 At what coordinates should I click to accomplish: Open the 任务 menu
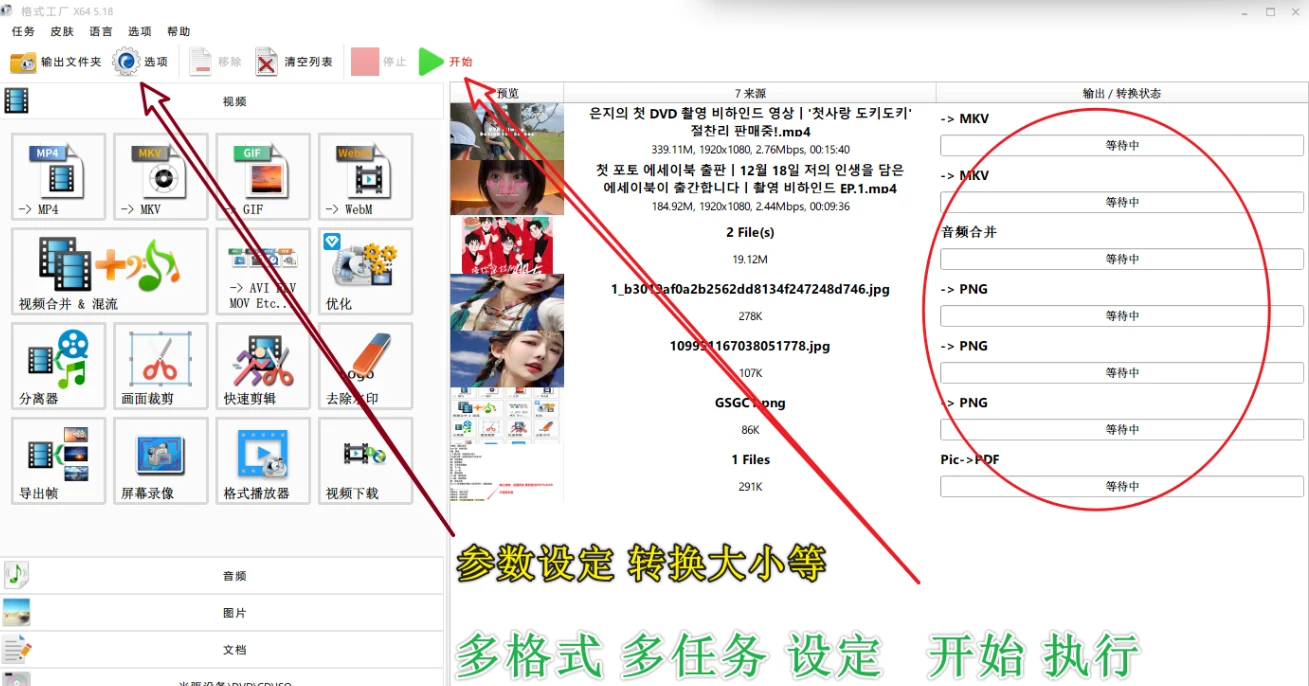click(23, 32)
